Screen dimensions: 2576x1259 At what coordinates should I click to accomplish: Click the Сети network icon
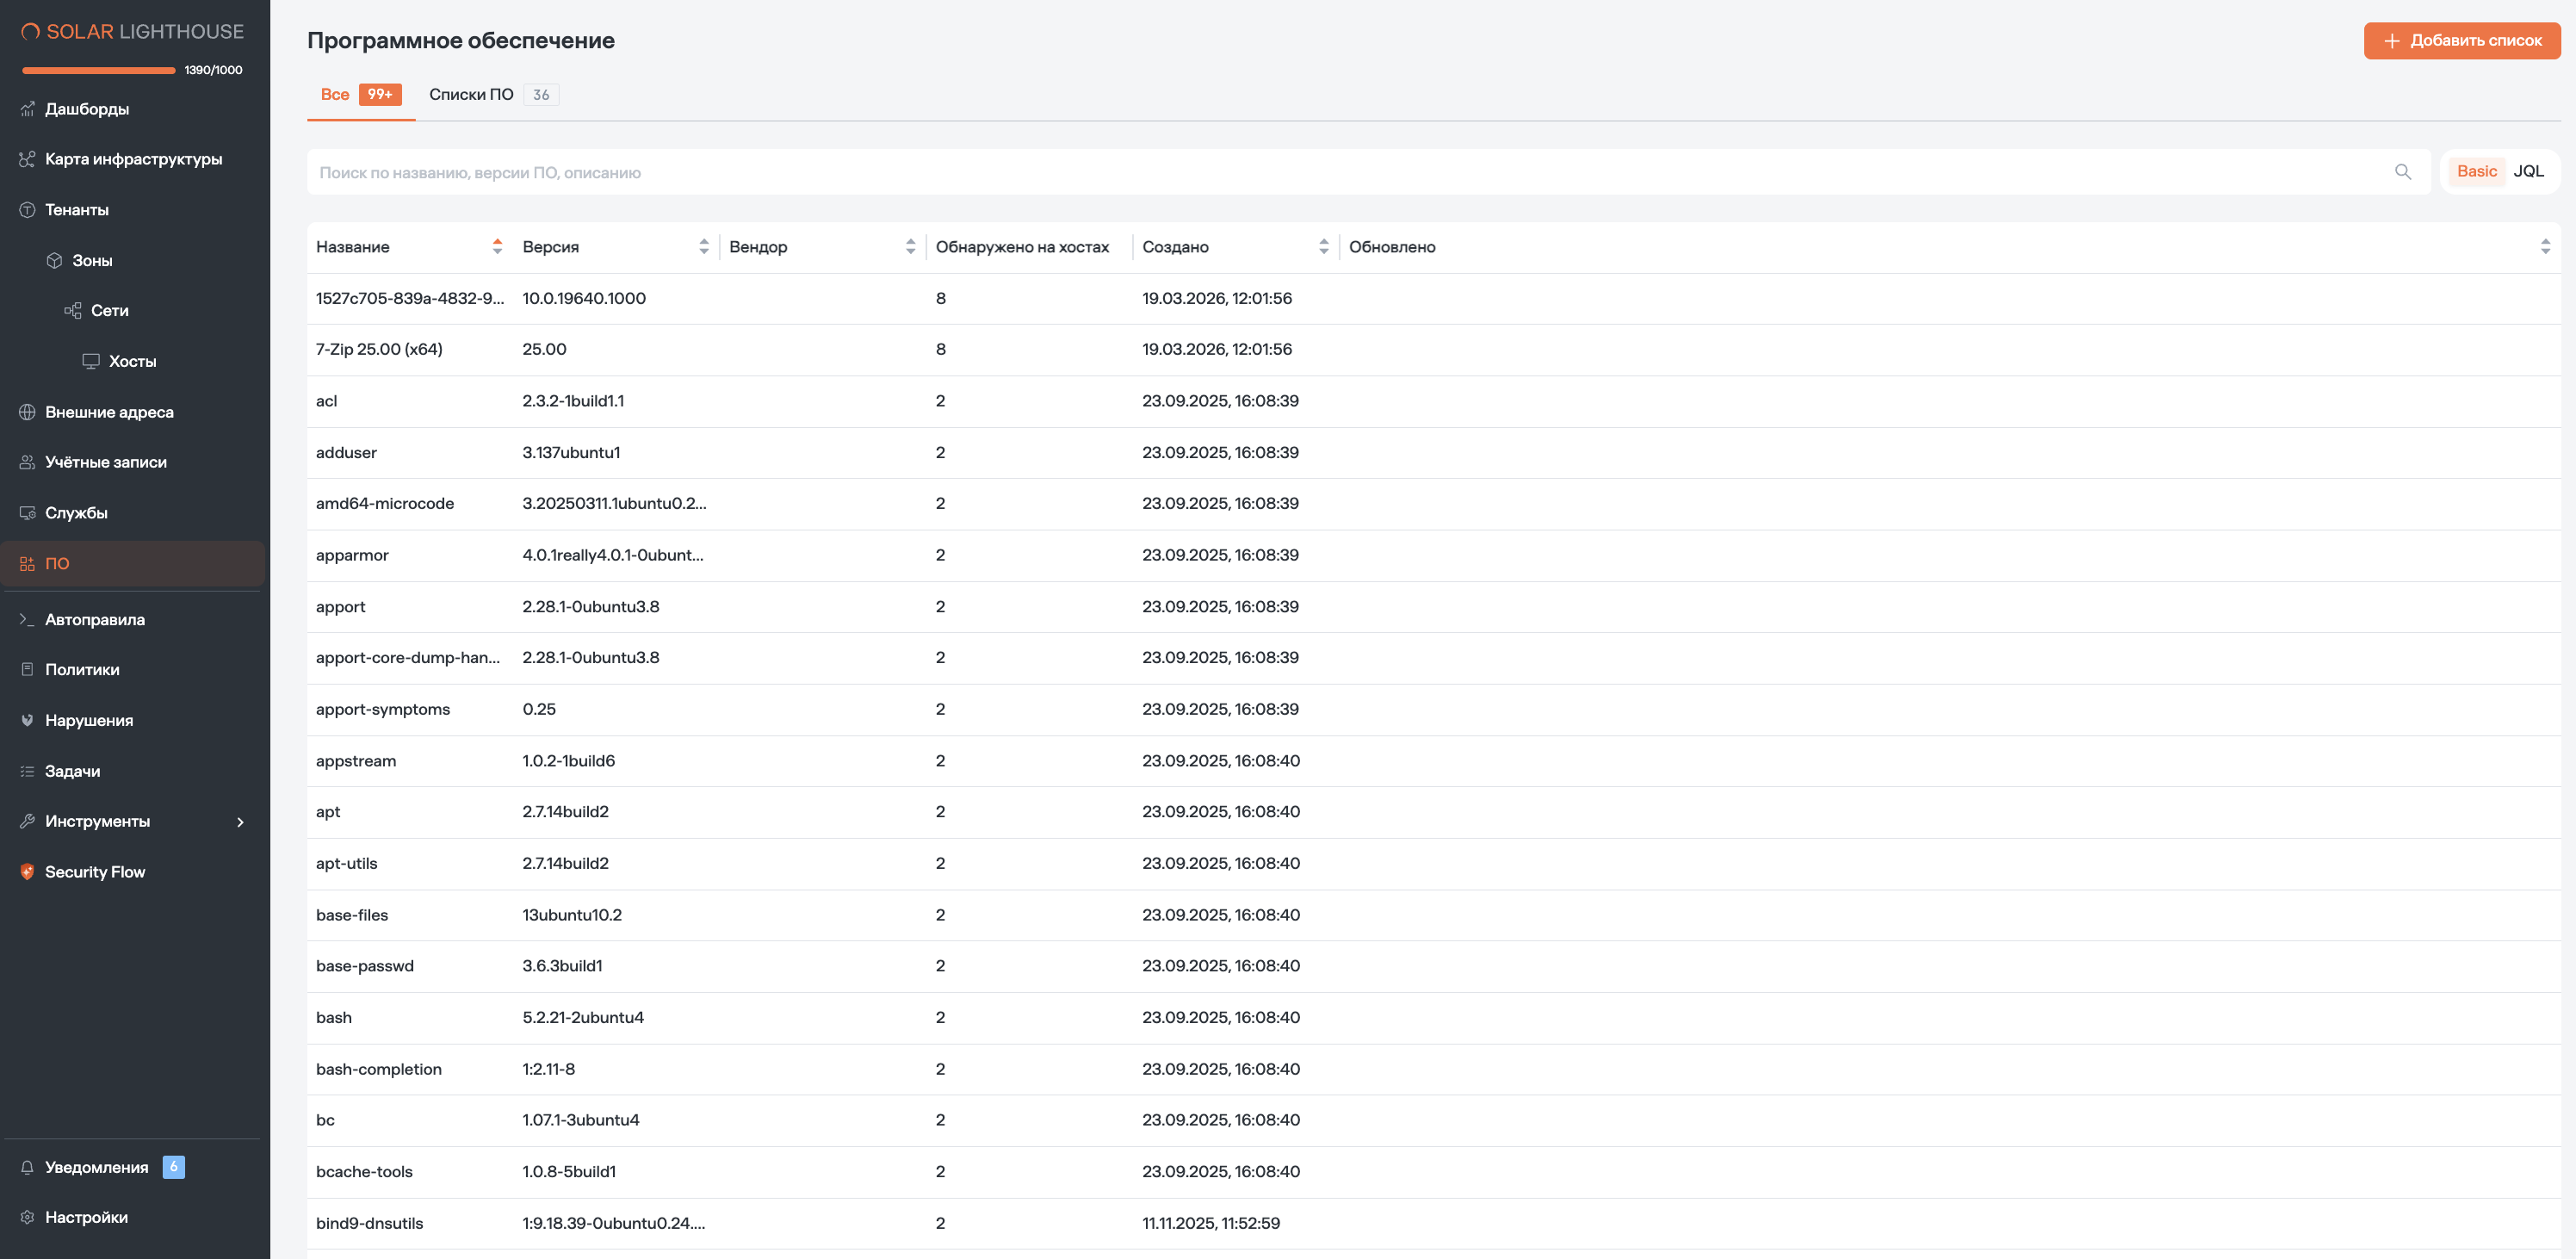pyautogui.click(x=73, y=311)
